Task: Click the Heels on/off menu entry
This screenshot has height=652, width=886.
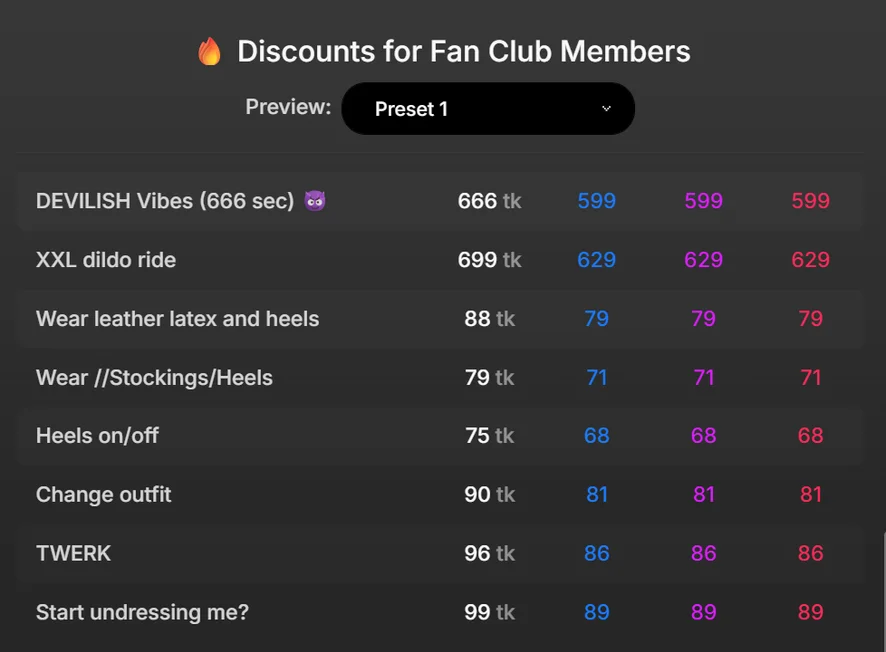Action: tap(97, 436)
